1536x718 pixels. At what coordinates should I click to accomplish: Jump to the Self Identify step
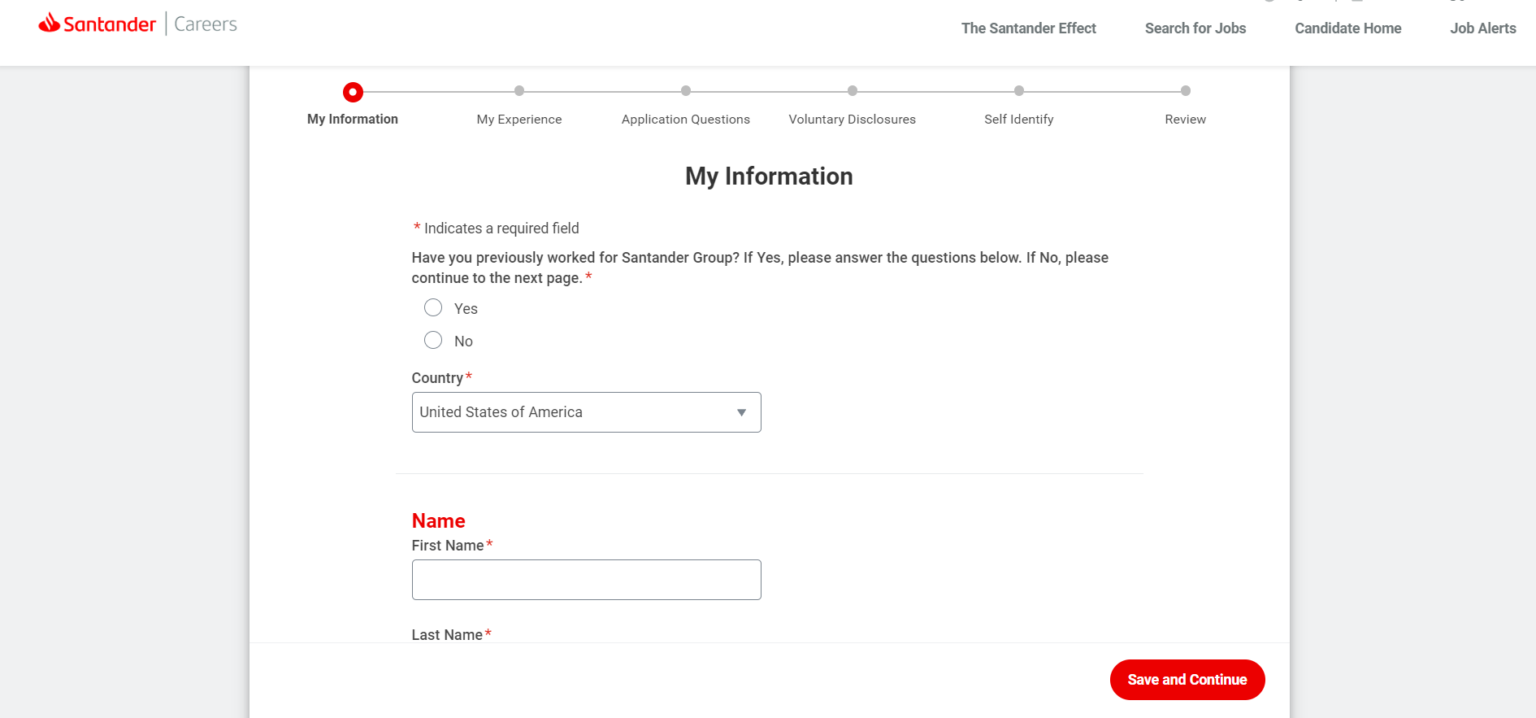1018,119
